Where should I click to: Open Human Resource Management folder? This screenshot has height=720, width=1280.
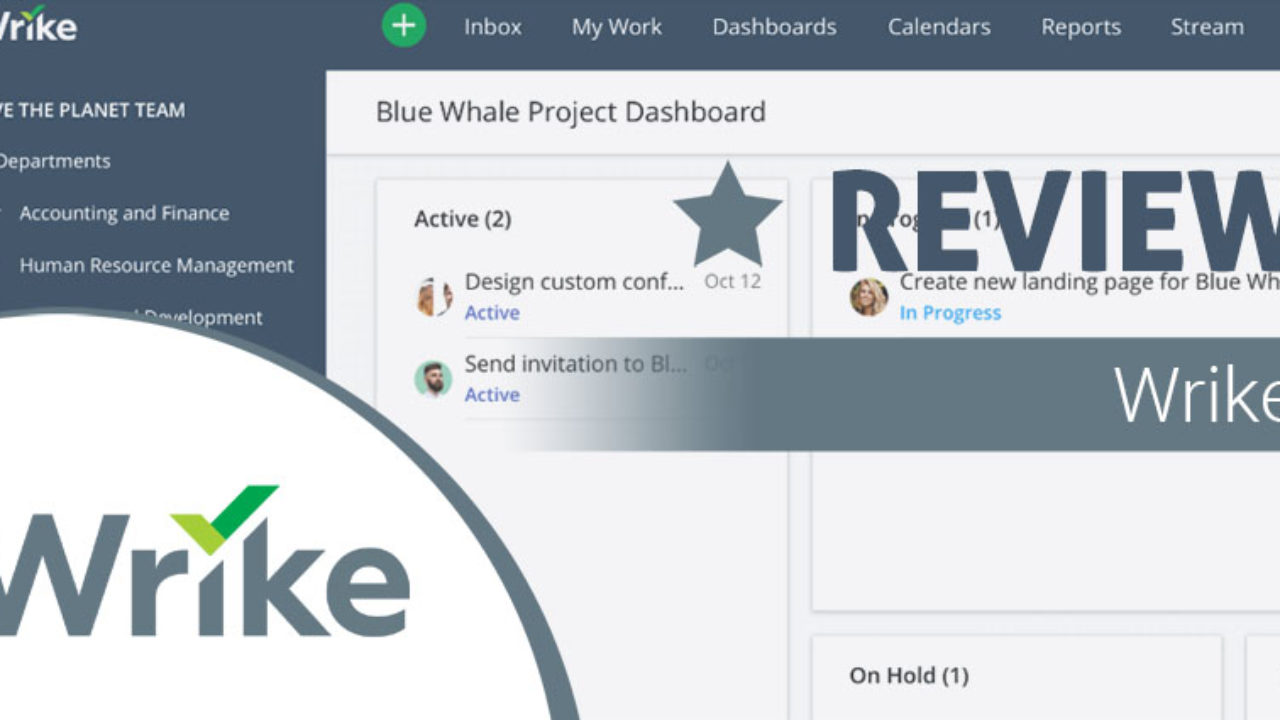coord(157,265)
